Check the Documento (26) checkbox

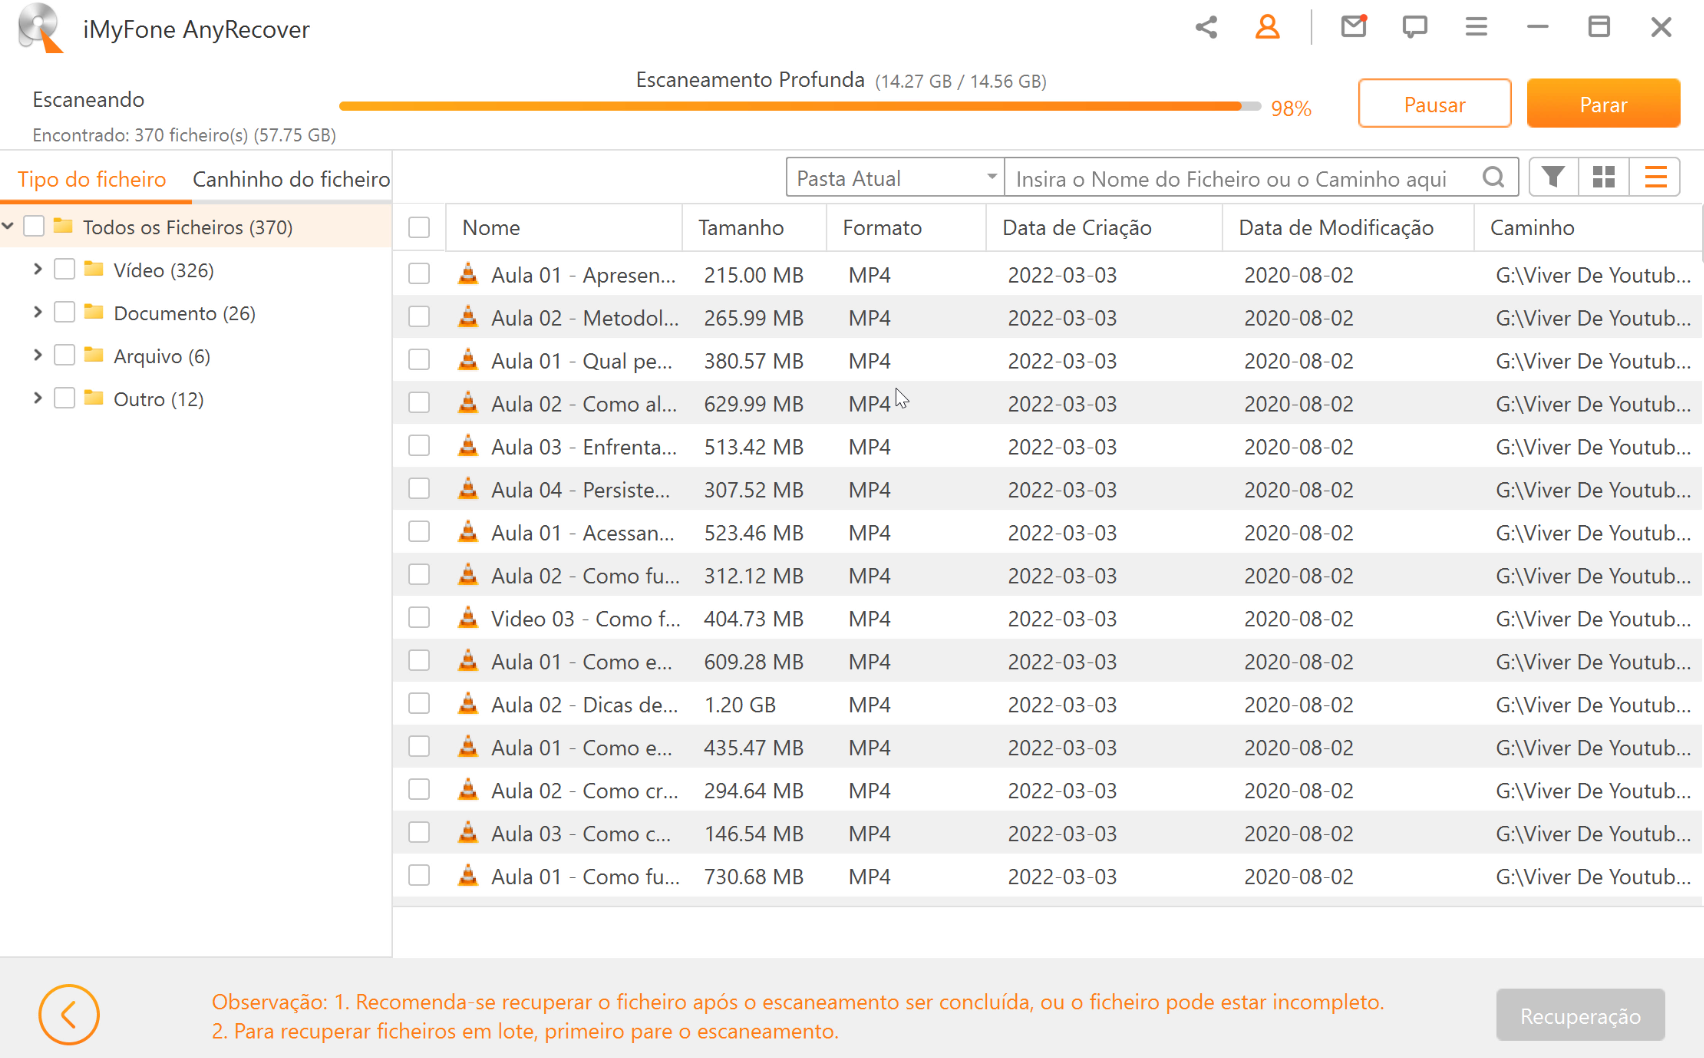64,312
